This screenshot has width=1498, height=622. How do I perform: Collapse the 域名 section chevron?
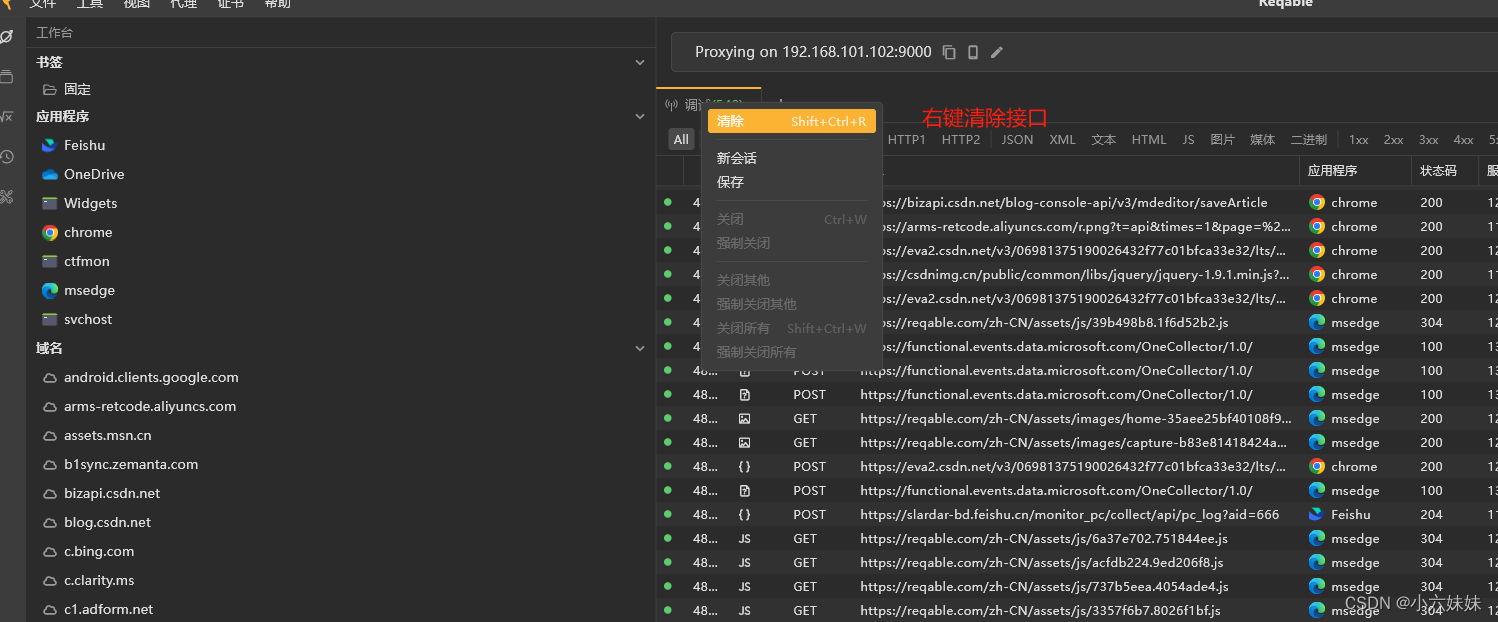point(639,347)
